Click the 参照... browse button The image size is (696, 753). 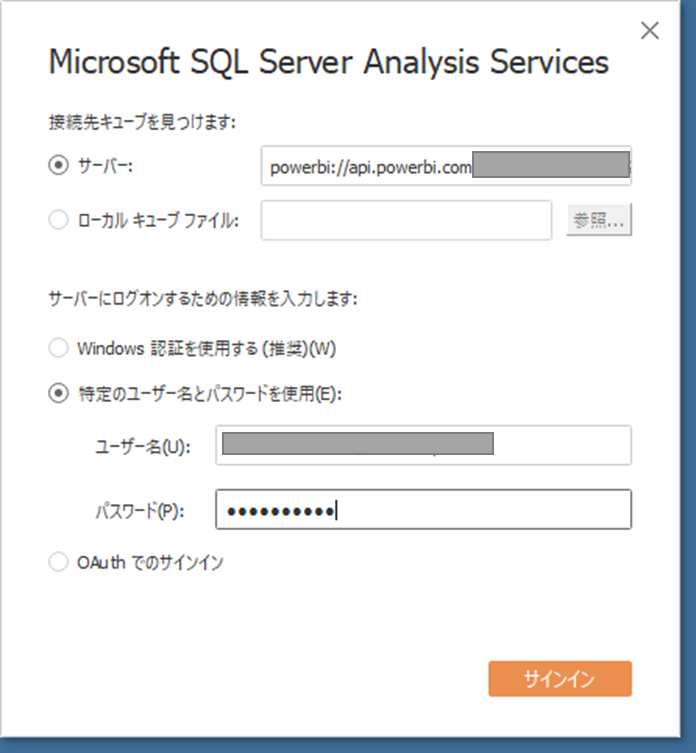pos(599,220)
